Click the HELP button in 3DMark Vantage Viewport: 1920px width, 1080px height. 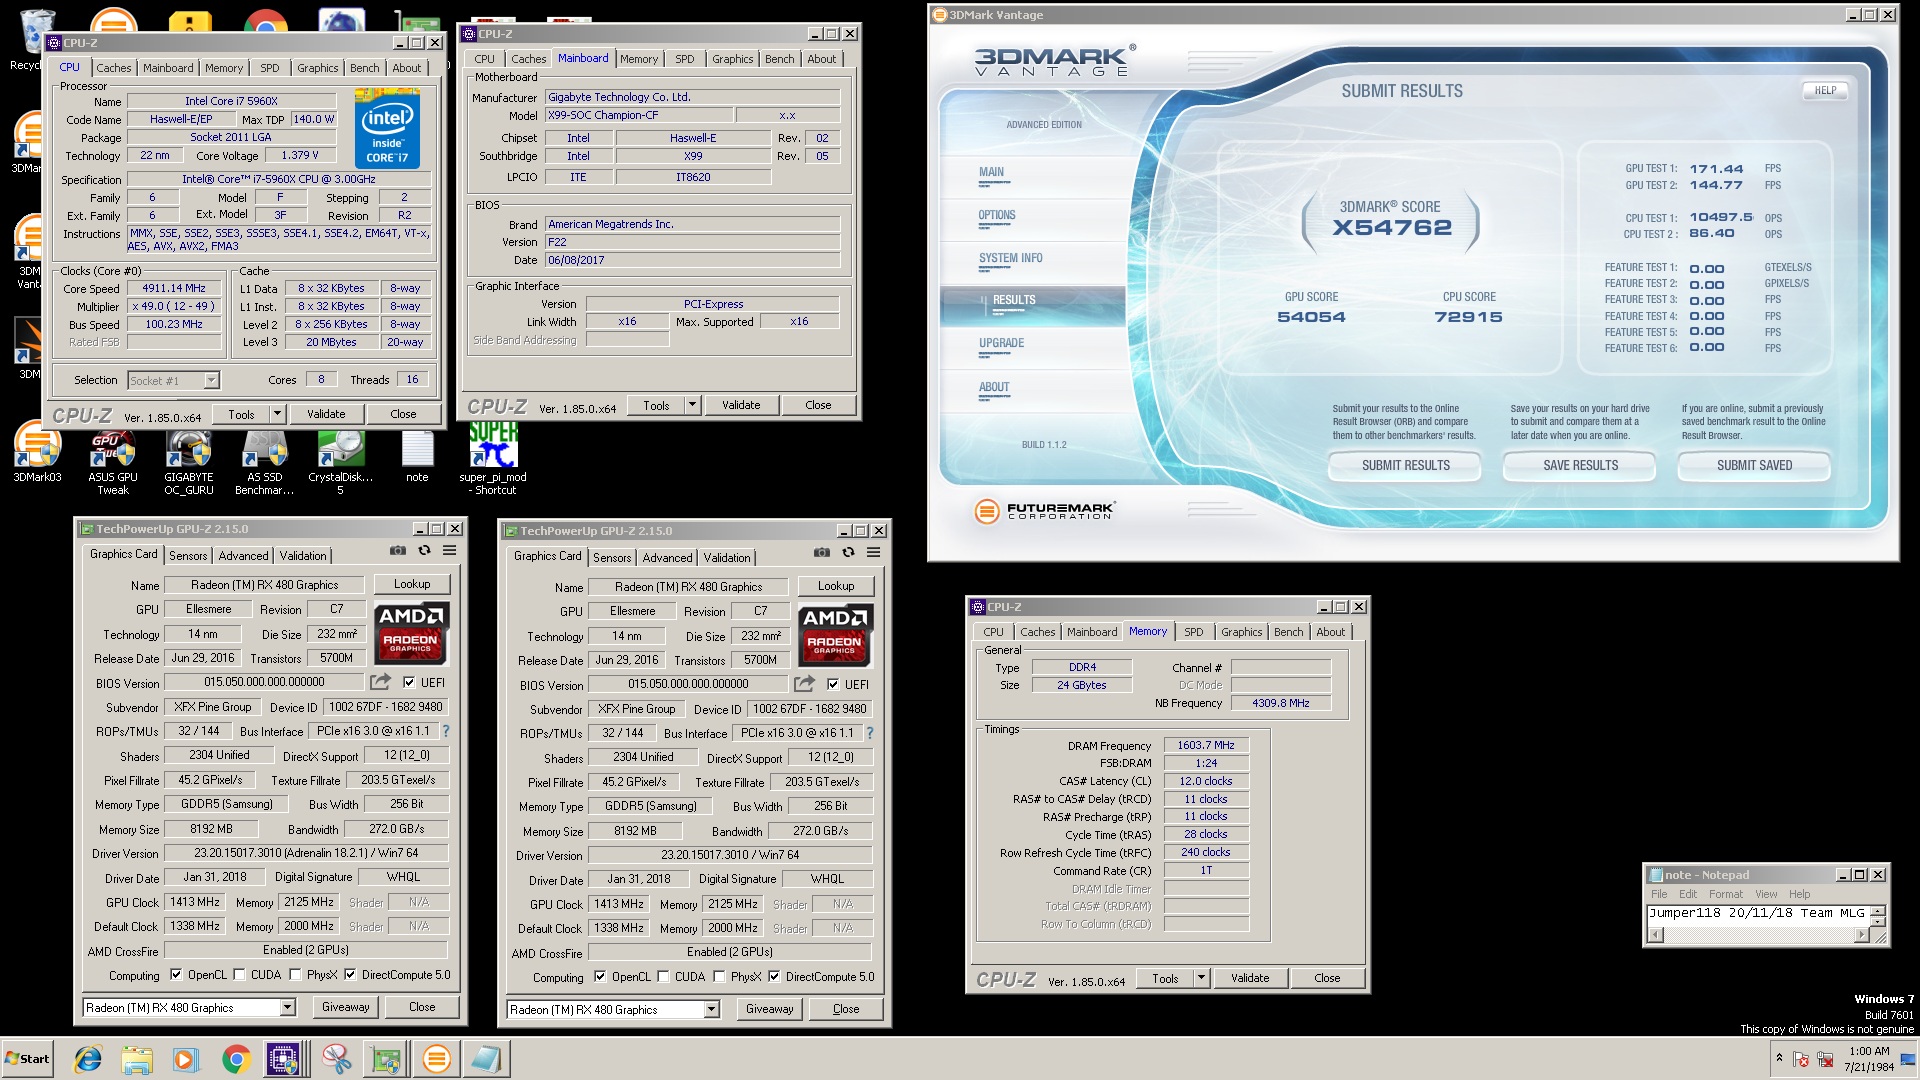pyautogui.click(x=1825, y=90)
